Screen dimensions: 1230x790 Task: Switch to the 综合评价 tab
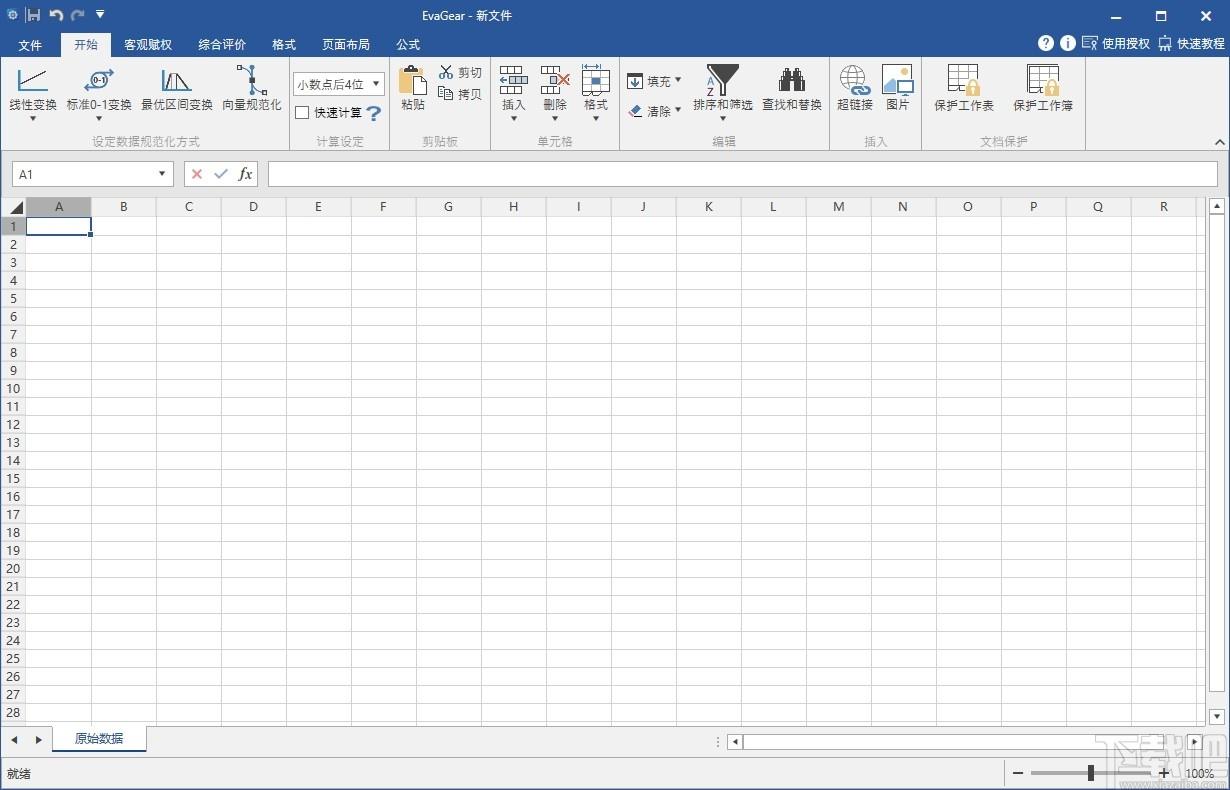[x=222, y=45]
